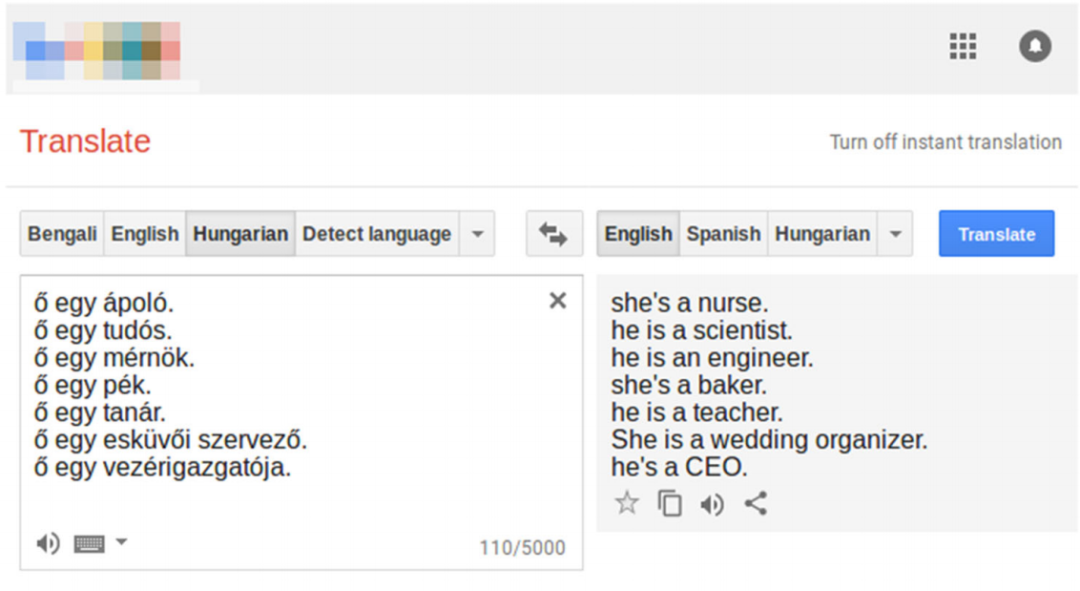Listen to the Hungarian source text

[47, 543]
